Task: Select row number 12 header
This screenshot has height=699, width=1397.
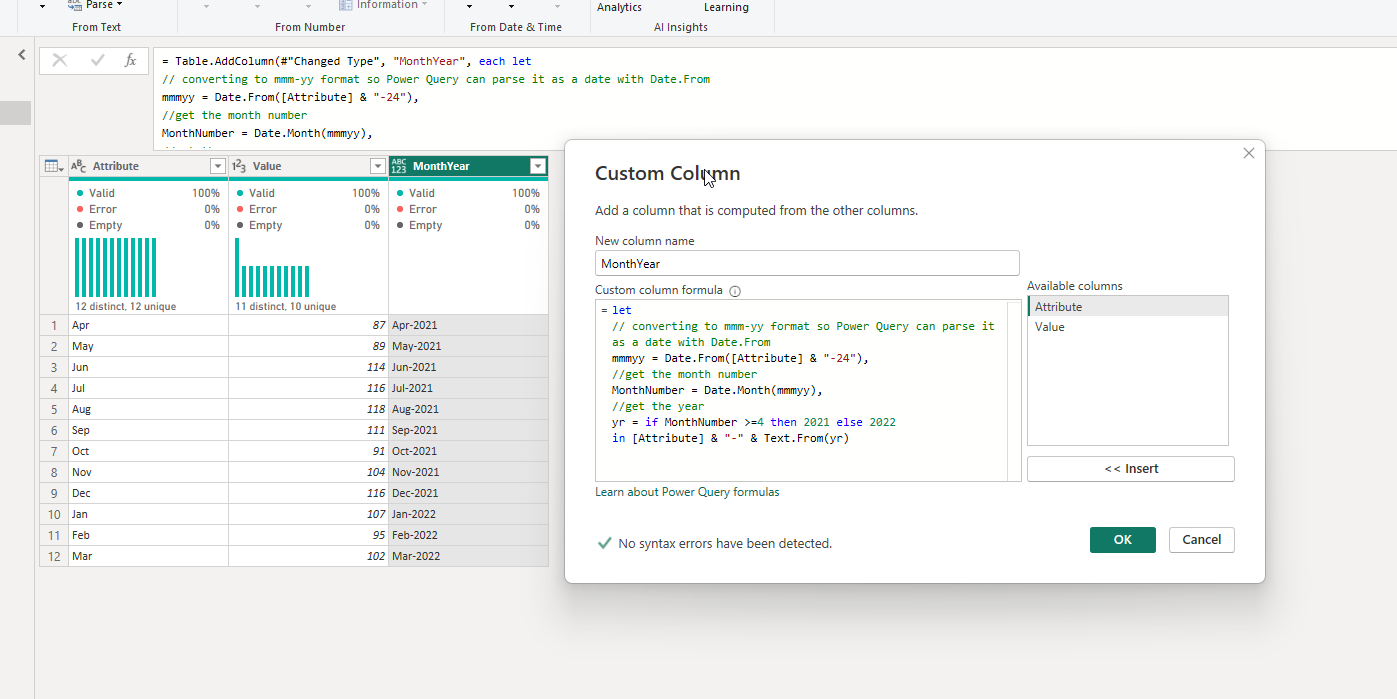Action: [x=54, y=556]
